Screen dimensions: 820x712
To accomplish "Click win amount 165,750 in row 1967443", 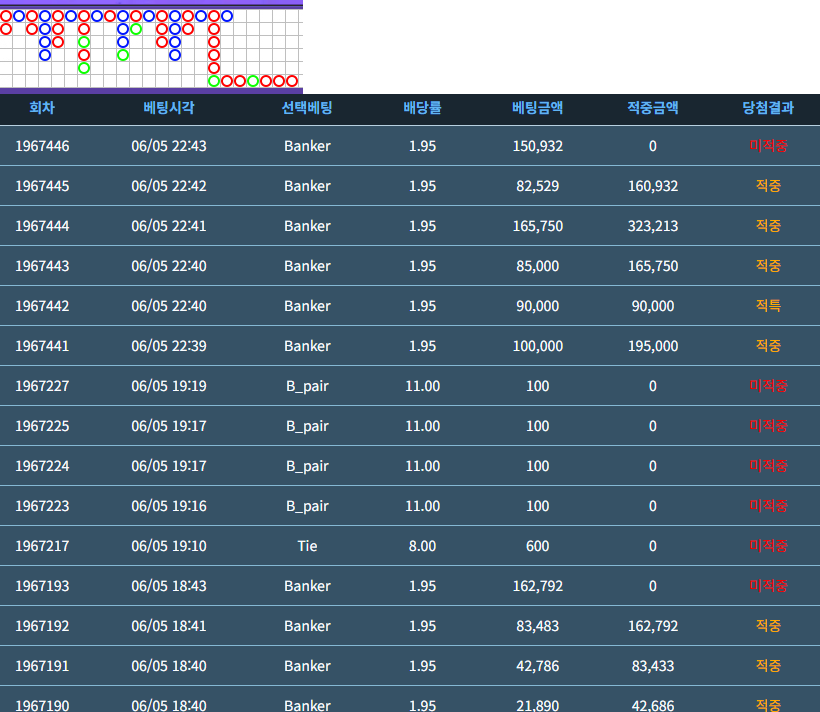I will 653,266.
